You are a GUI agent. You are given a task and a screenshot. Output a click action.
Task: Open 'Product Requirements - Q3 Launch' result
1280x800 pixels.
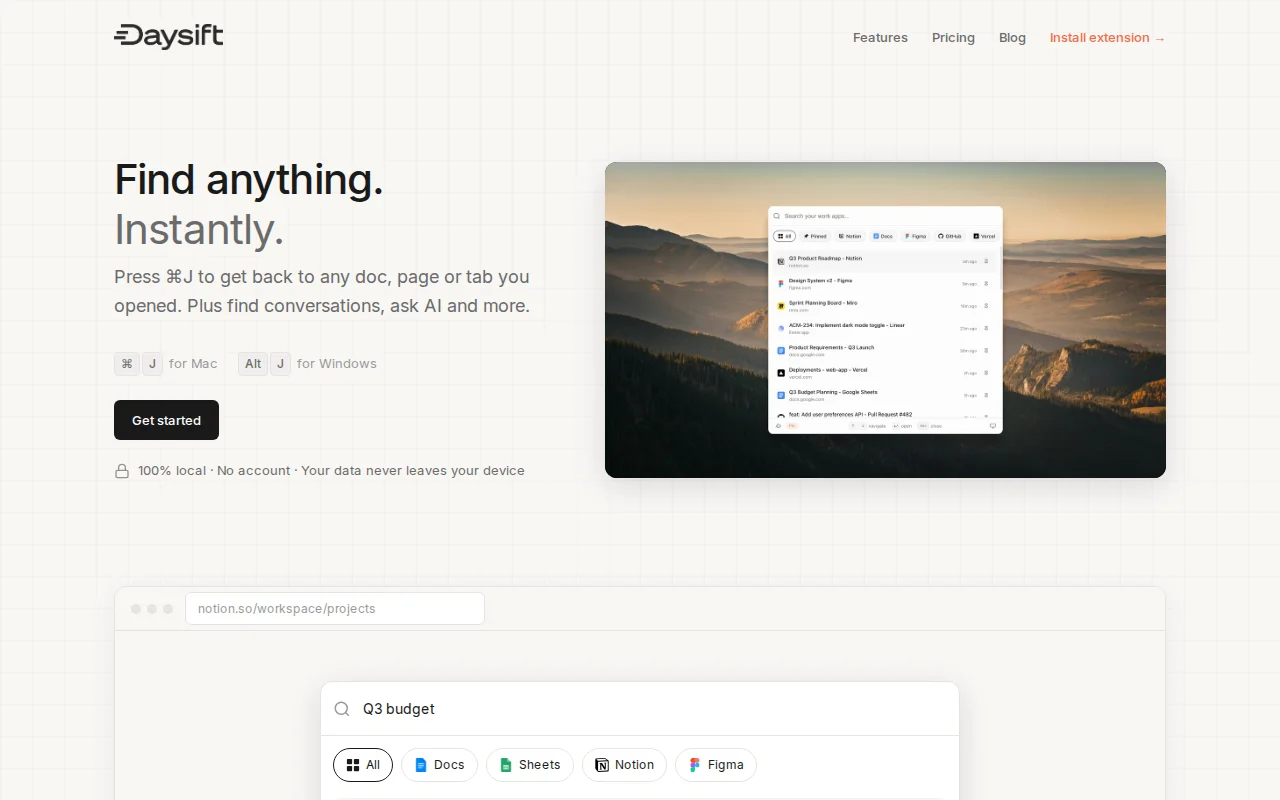pos(884,351)
